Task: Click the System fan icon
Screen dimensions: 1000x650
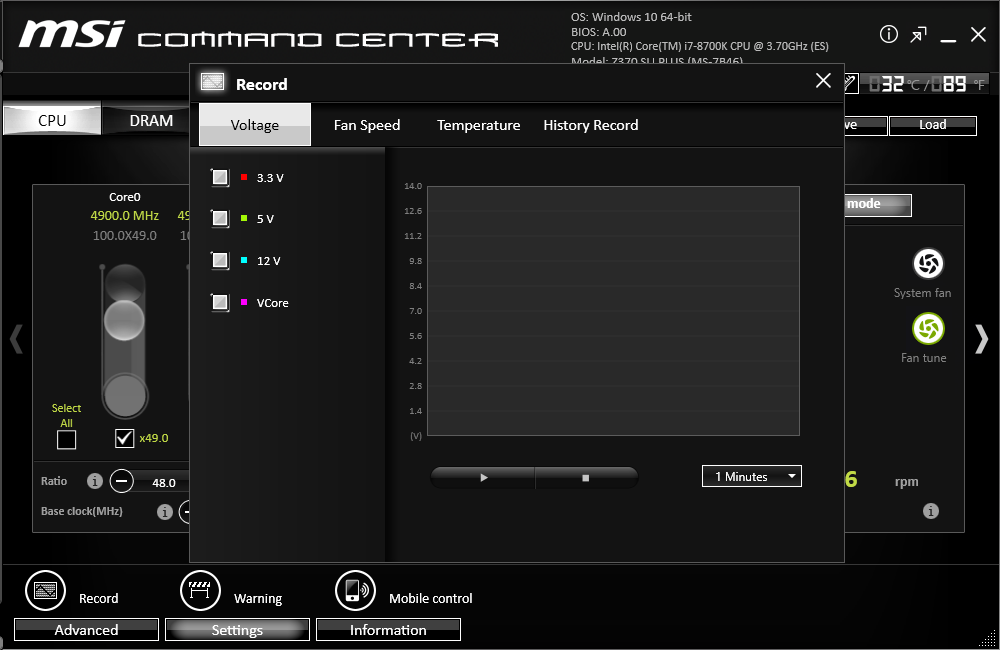Action: click(928, 263)
